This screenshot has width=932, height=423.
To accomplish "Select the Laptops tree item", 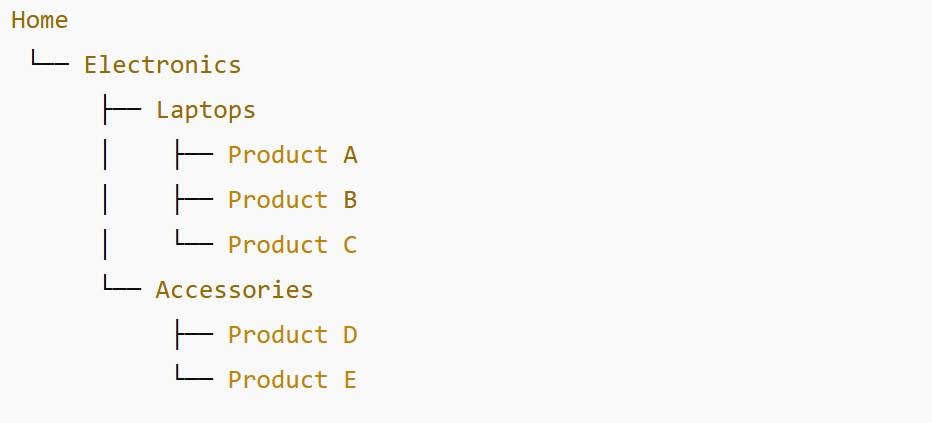I will click(x=205, y=110).
